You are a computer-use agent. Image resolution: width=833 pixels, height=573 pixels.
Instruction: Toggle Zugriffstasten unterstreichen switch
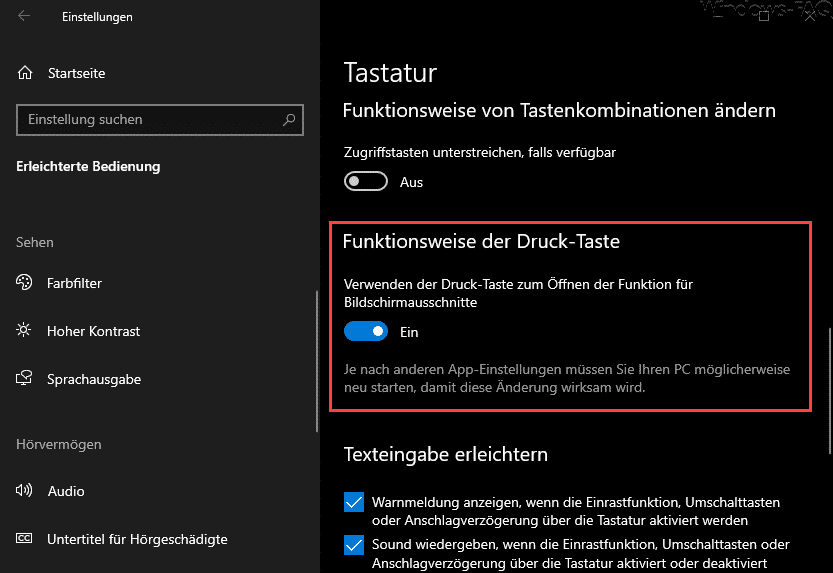(366, 181)
